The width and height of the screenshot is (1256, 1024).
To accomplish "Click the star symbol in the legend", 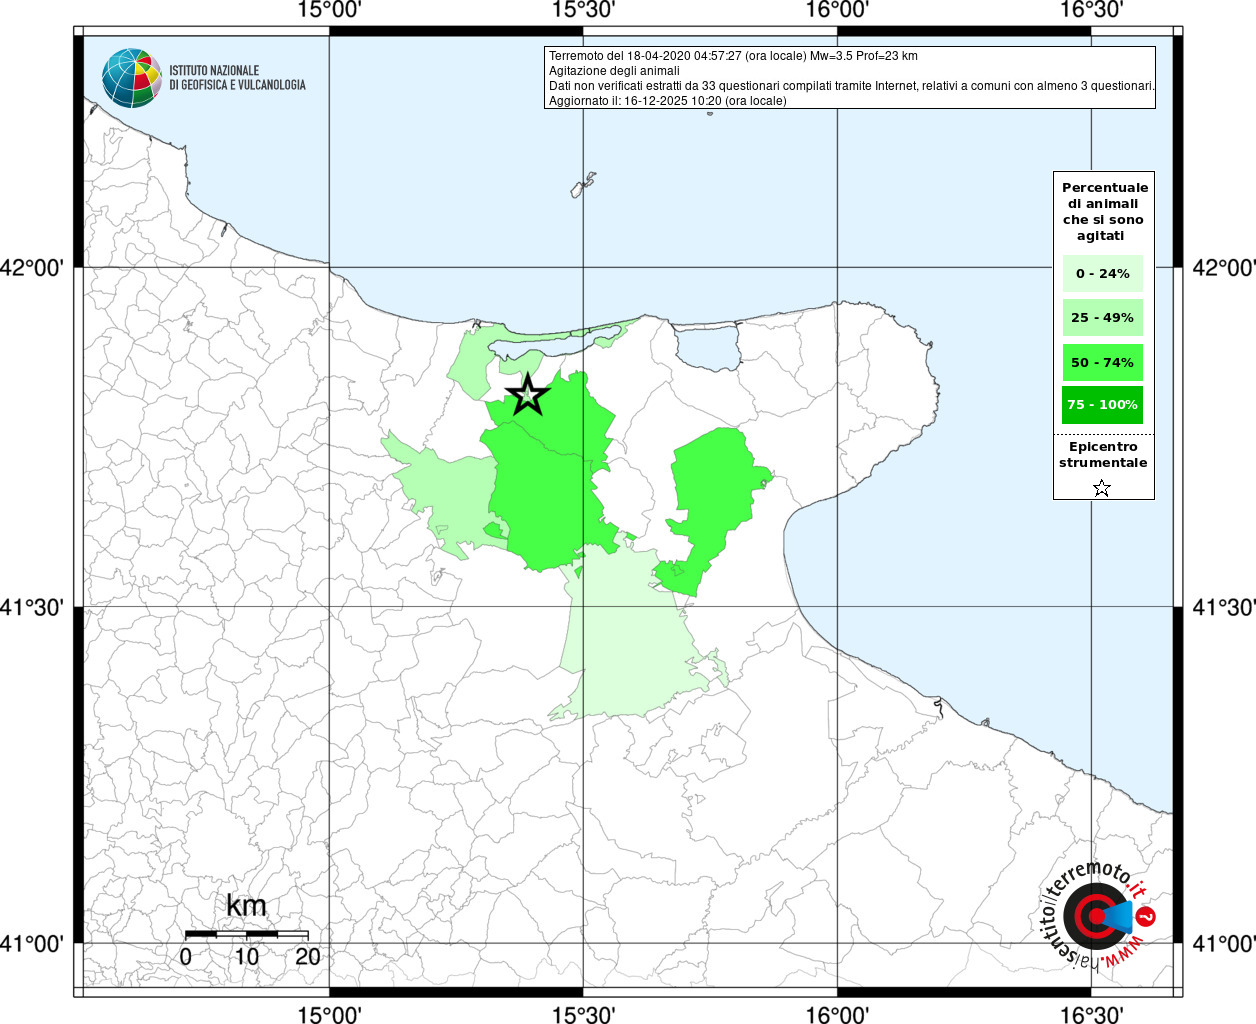I will 1101,488.
